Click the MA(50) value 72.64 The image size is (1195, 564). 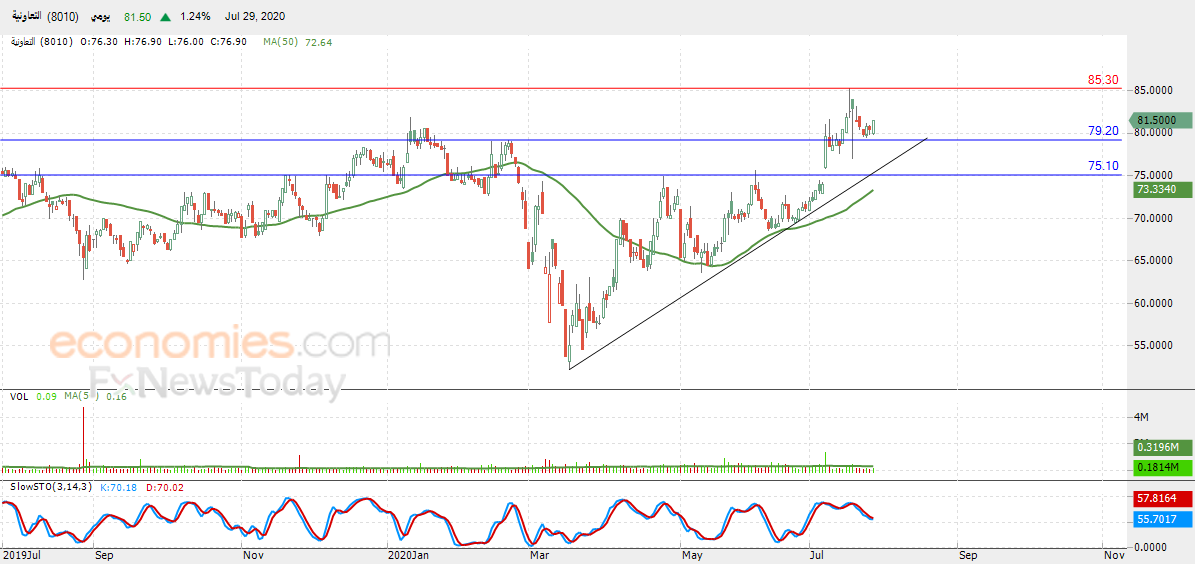pyautogui.click(x=318, y=42)
